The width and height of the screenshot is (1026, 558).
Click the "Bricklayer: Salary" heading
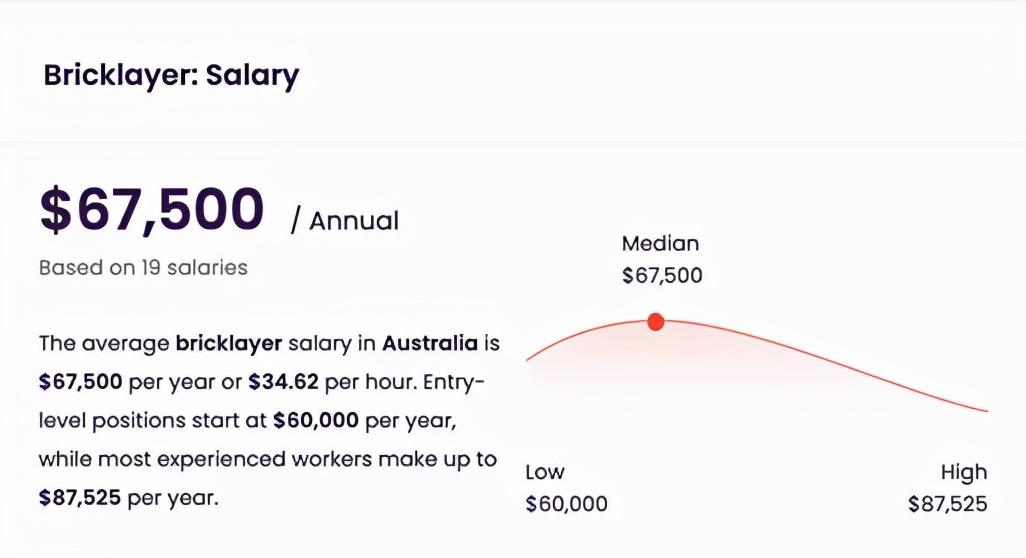click(171, 76)
